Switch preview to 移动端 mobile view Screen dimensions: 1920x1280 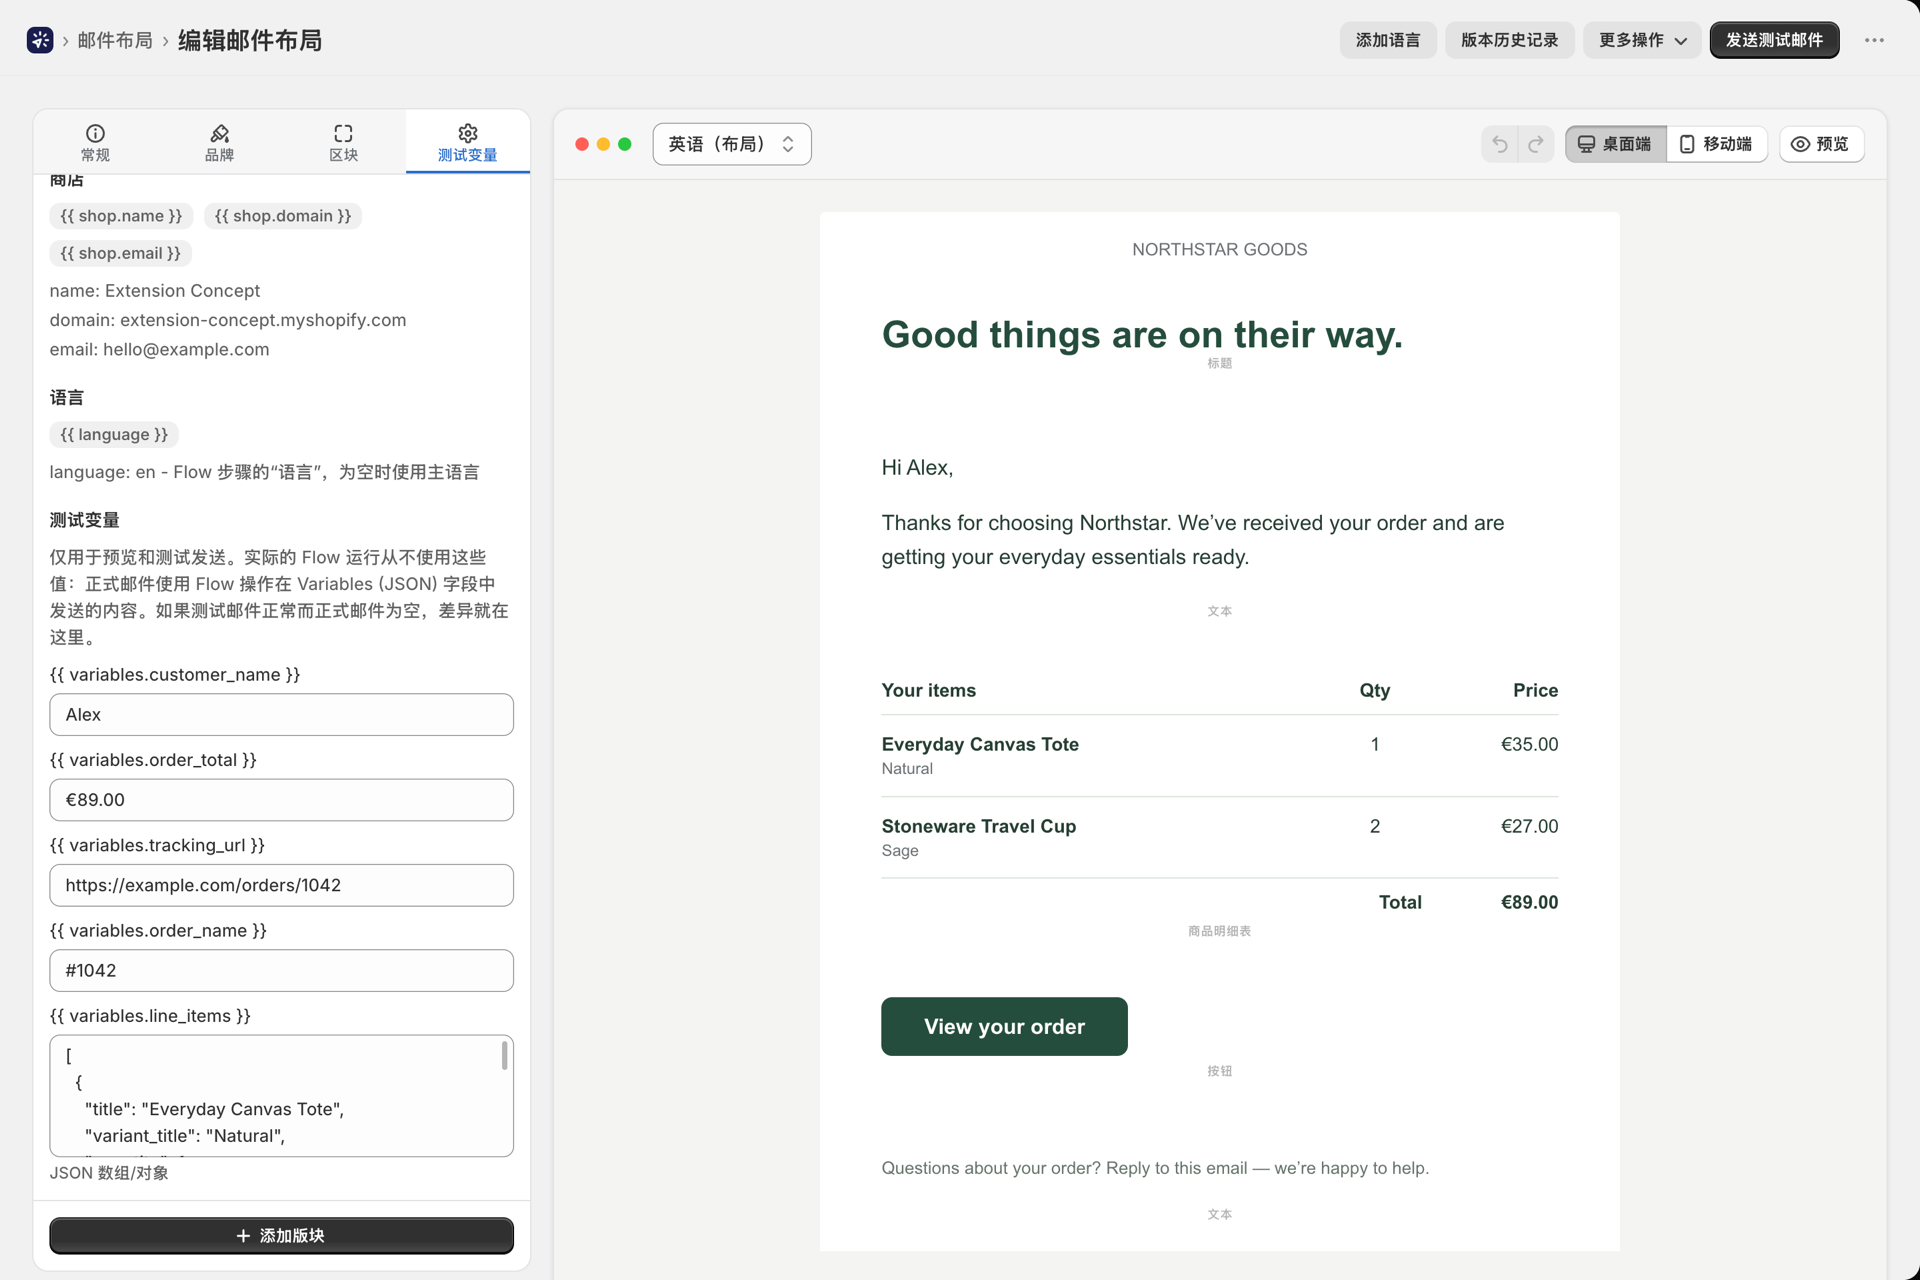pos(1717,144)
